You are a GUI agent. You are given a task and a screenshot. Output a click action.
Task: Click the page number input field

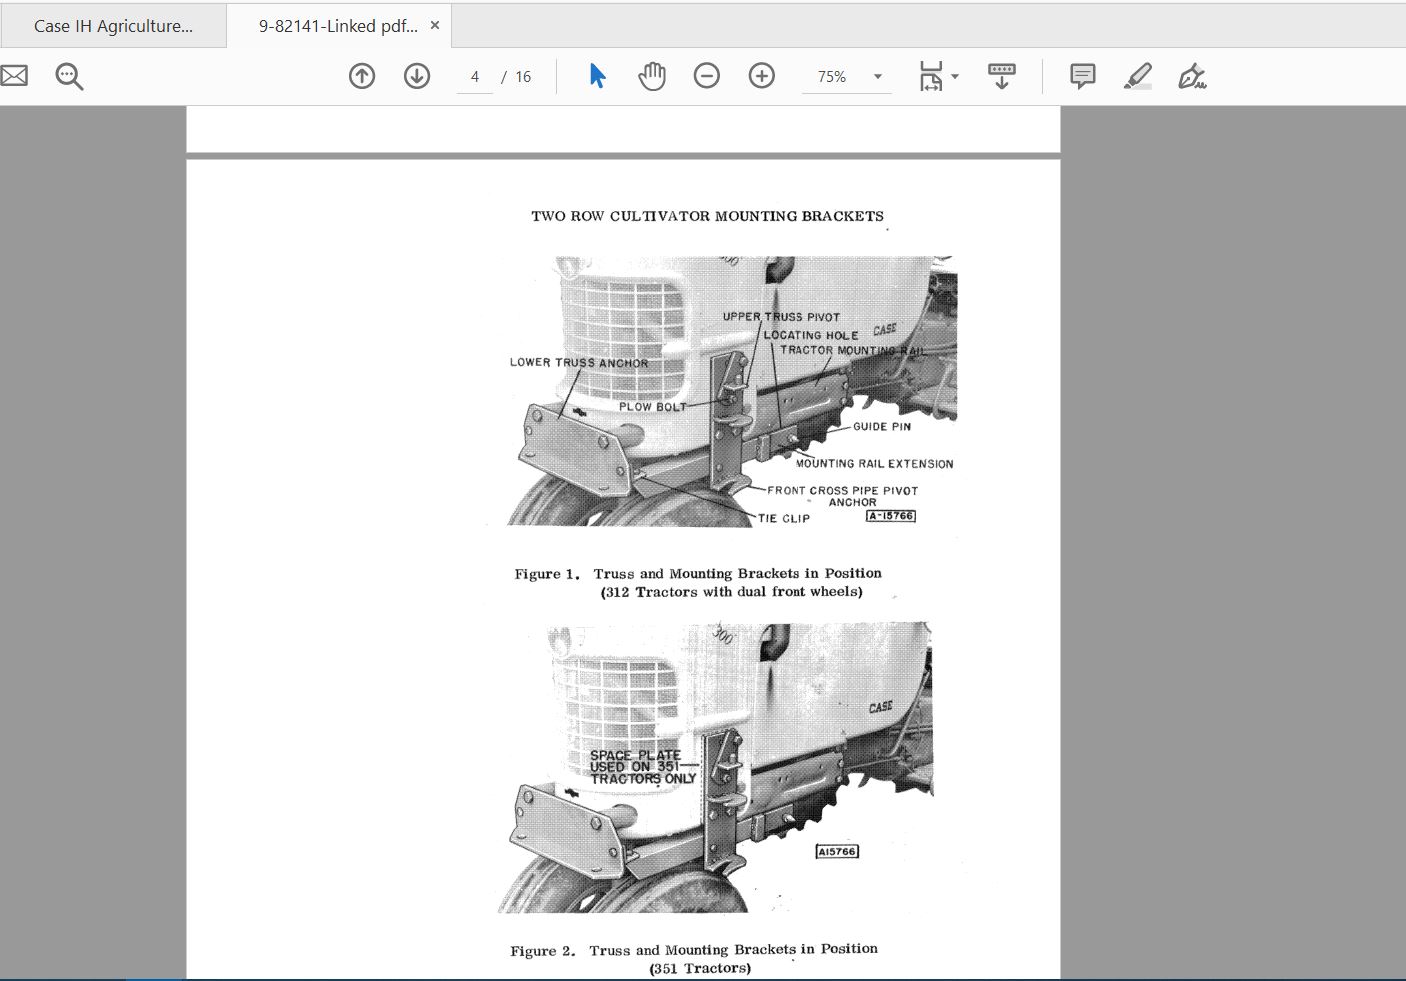[475, 77]
